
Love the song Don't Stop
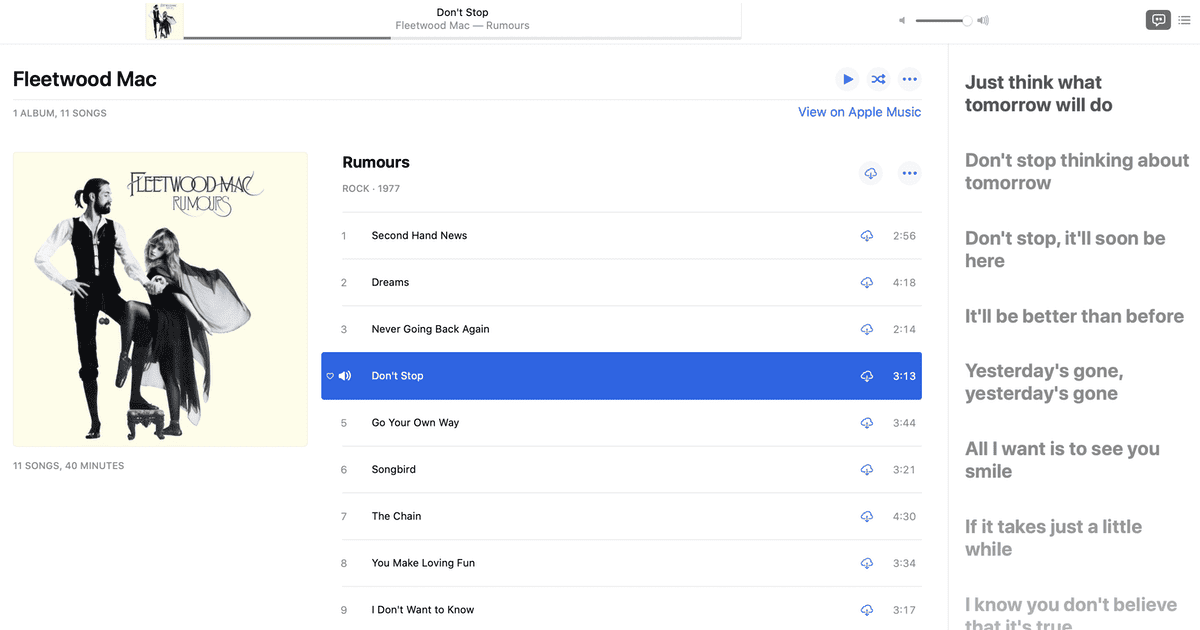tap(330, 376)
